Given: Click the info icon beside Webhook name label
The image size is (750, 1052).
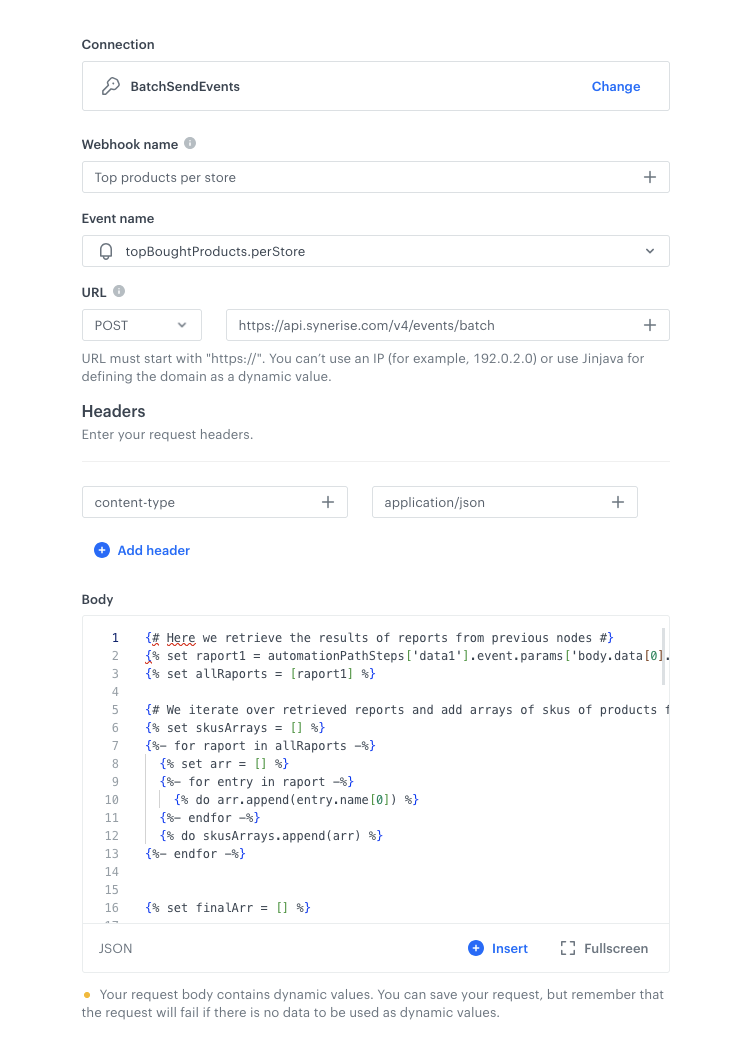Looking at the screenshot, I should [x=188, y=143].
